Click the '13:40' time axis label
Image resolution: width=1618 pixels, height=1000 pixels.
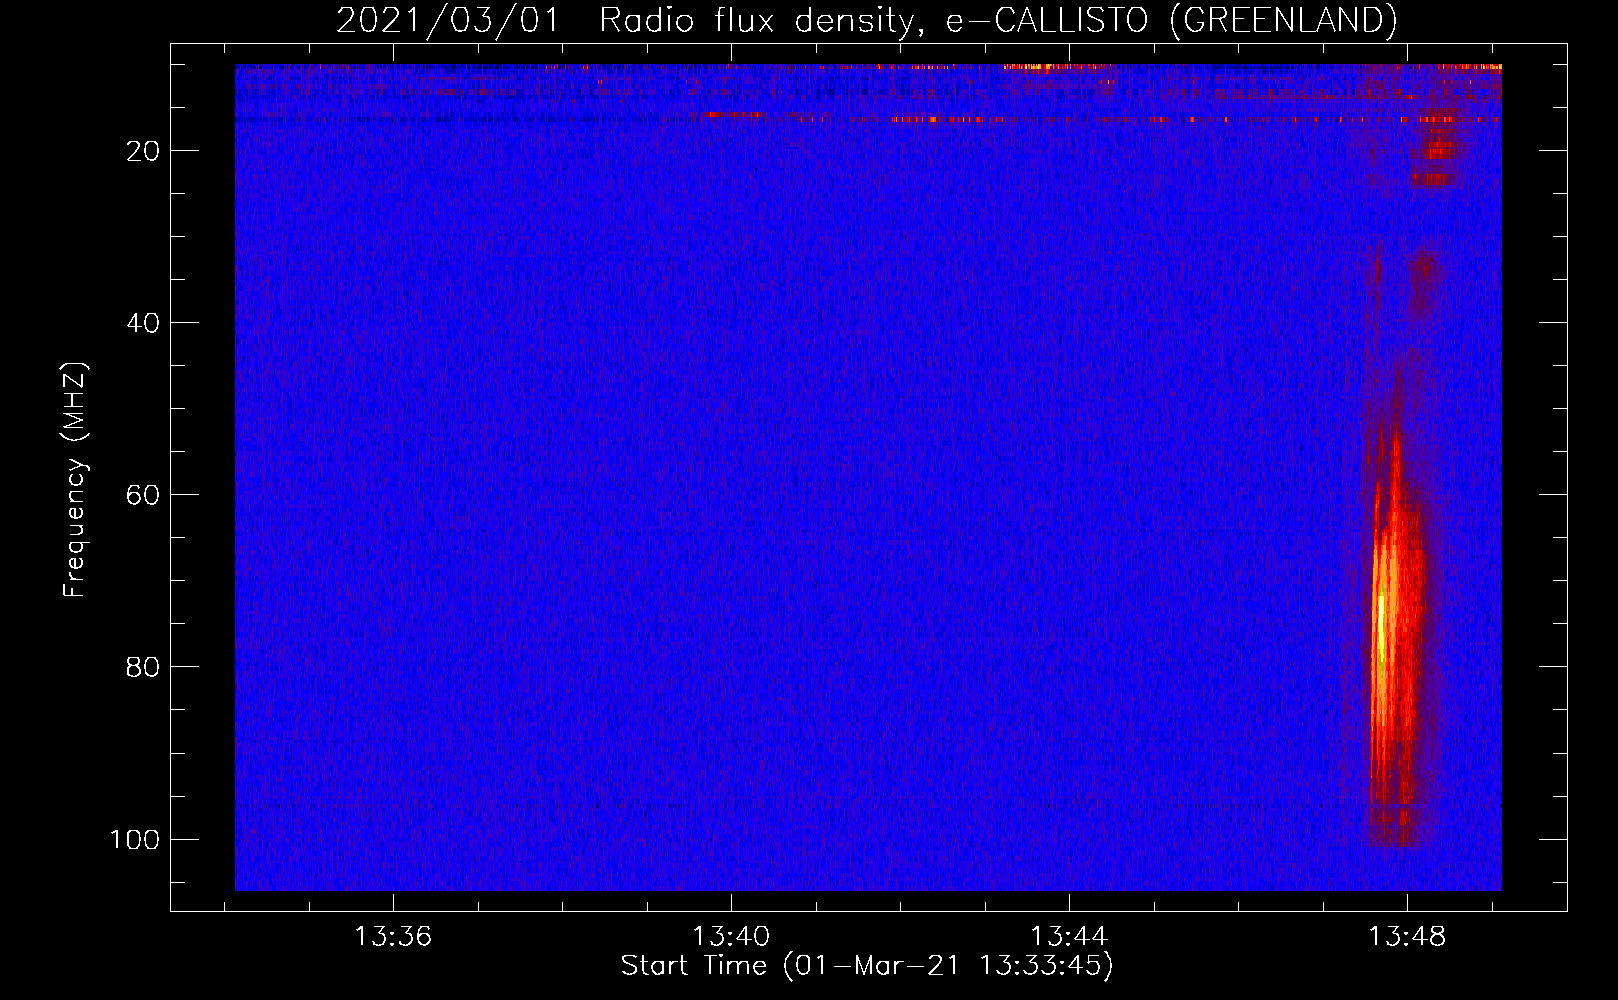[731, 937]
